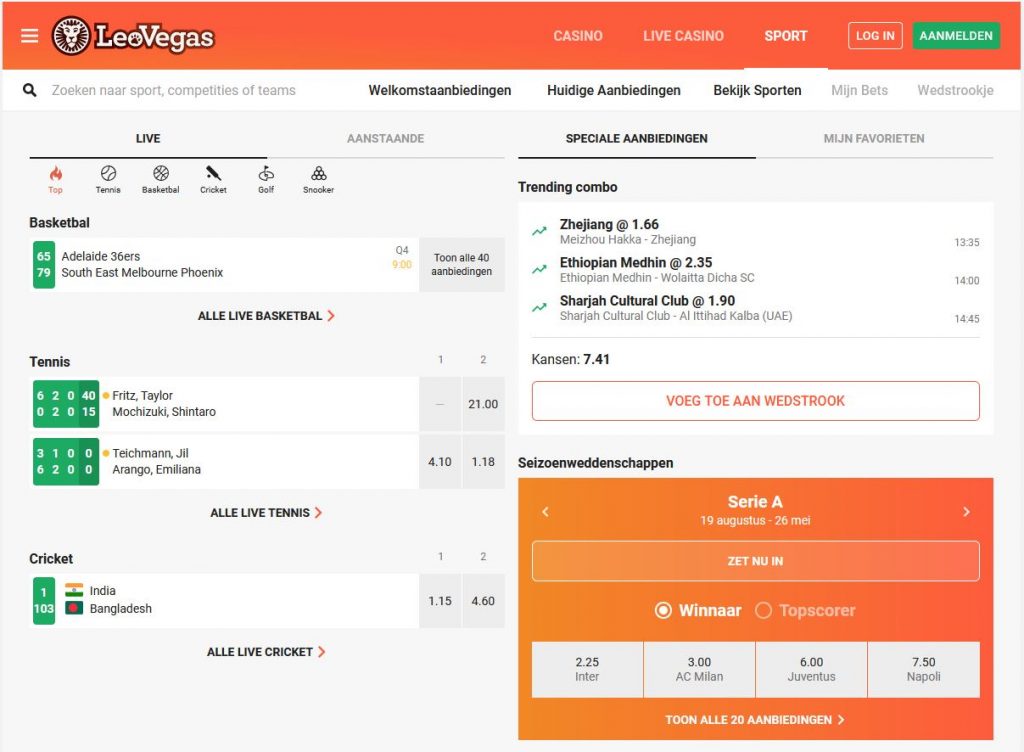
Task: Switch to the Mijn Favorieten tab
Action: pyautogui.click(x=874, y=138)
